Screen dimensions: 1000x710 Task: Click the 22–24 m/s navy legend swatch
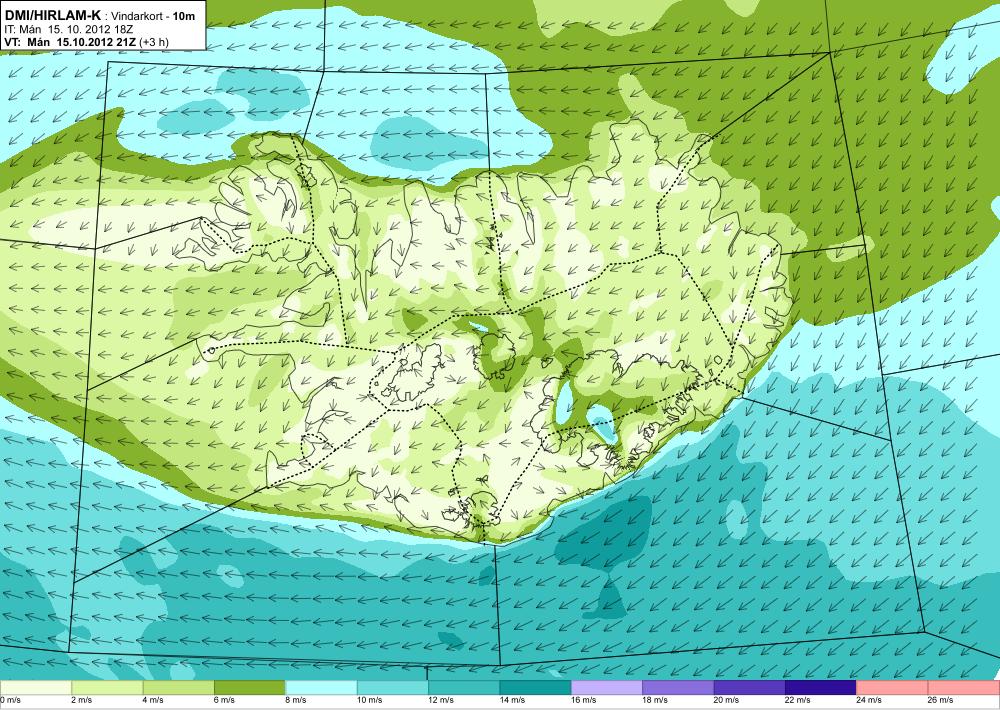click(x=821, y=688)
